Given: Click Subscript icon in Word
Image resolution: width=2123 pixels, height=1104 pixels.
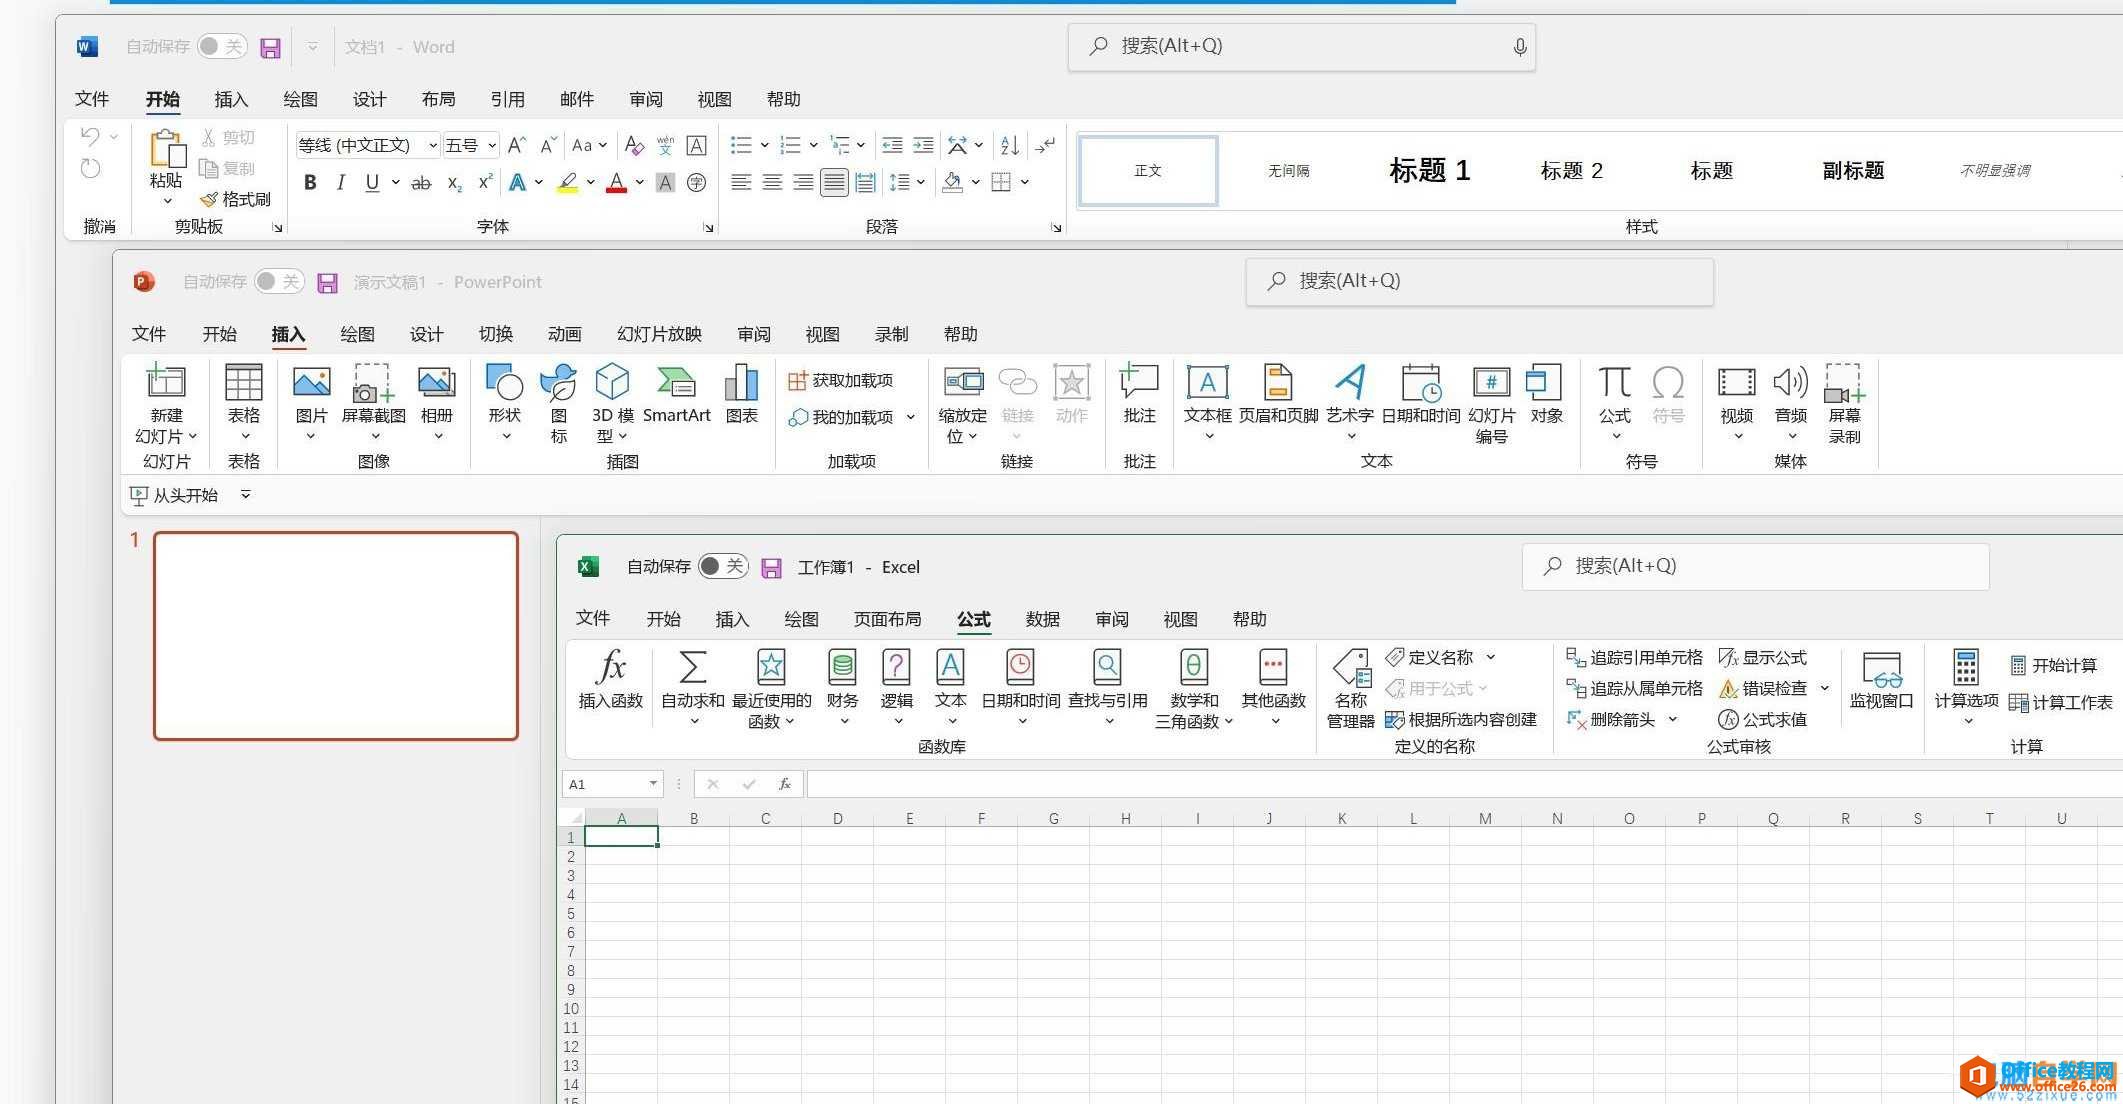Looking at the screenshot, I should coord(454,183).
